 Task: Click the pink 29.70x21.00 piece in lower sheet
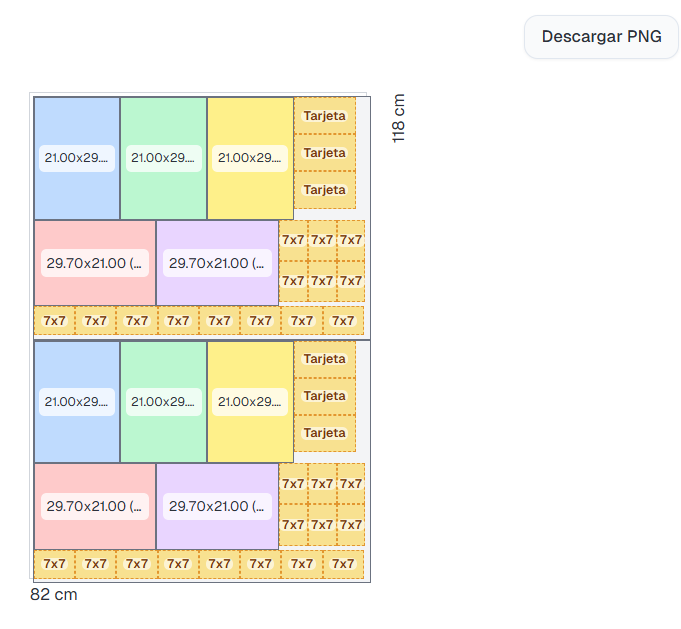(95, 506)
